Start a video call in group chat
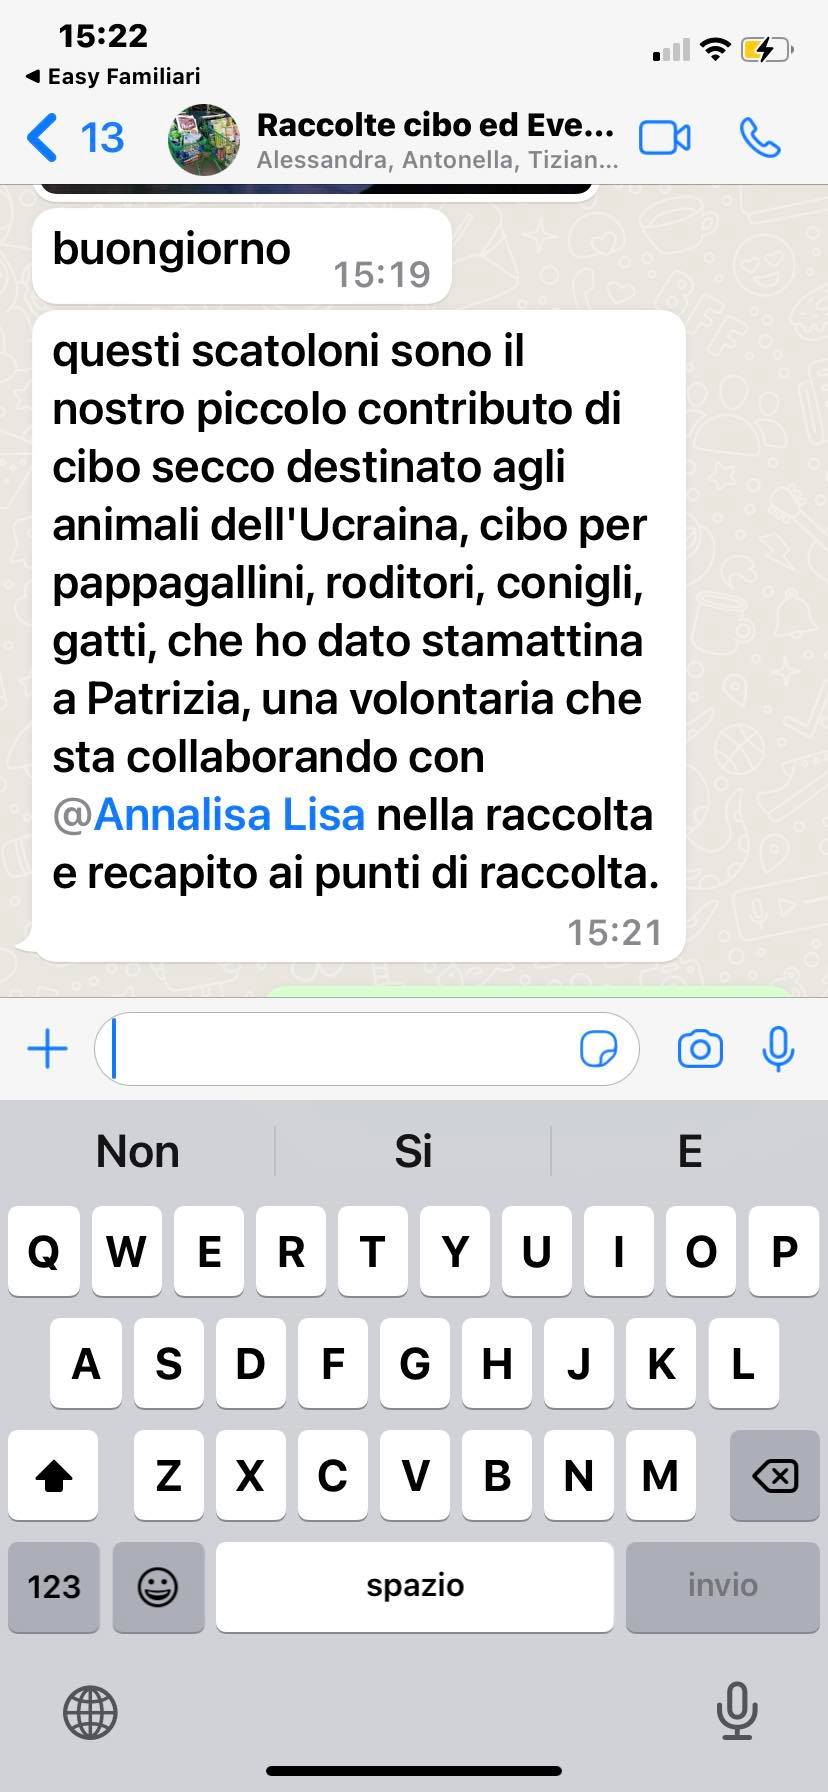The height and width of the screenshot is (1792, 828). [x=665, y=138]
